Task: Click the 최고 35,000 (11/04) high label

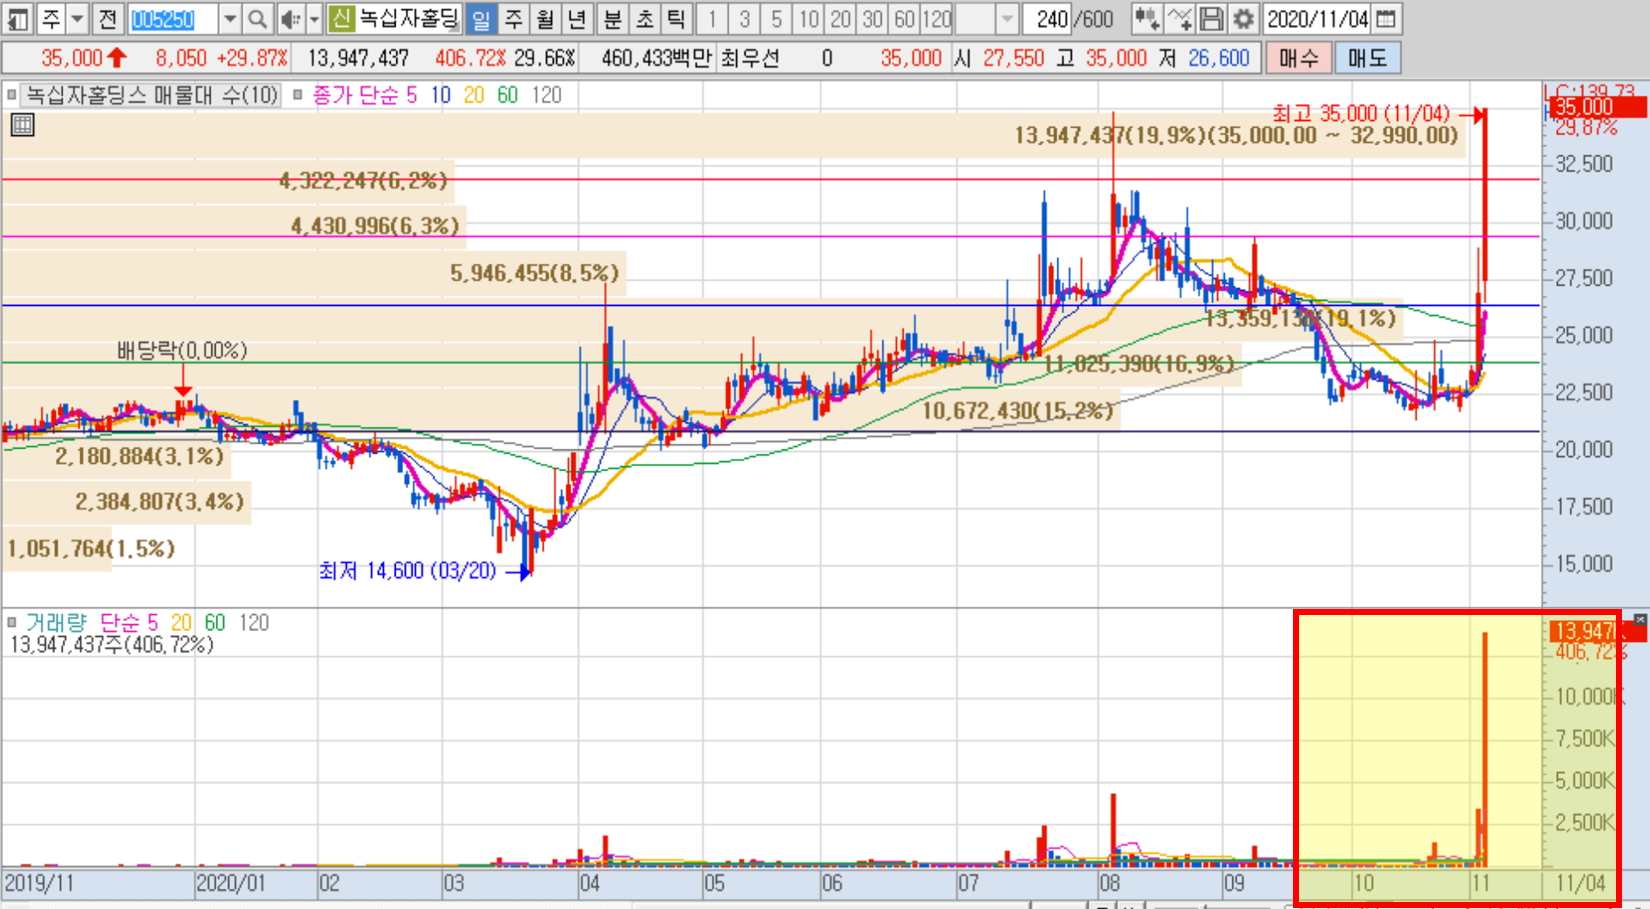Action: coord(1361,113)
